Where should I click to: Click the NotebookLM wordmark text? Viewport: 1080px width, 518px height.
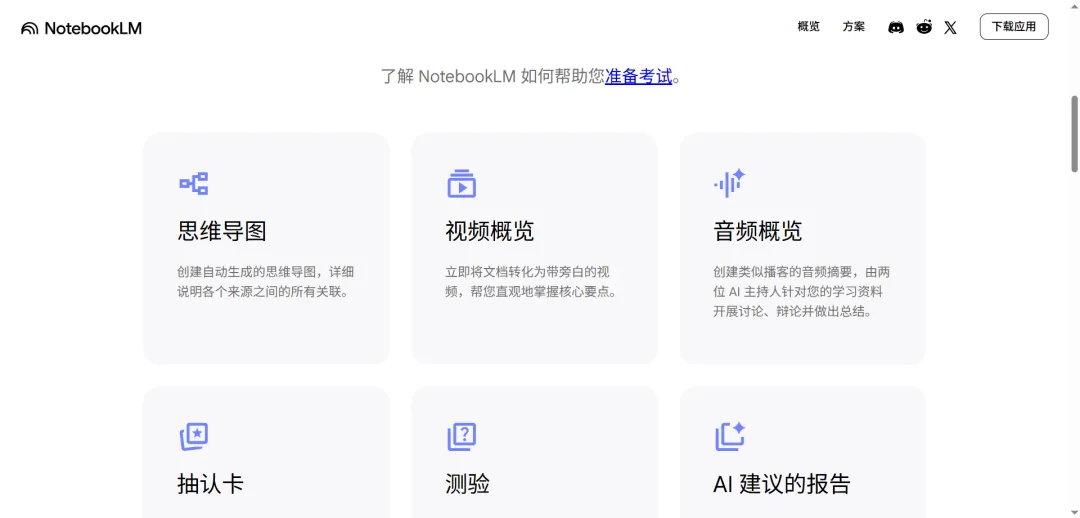(x=93, y=28)
